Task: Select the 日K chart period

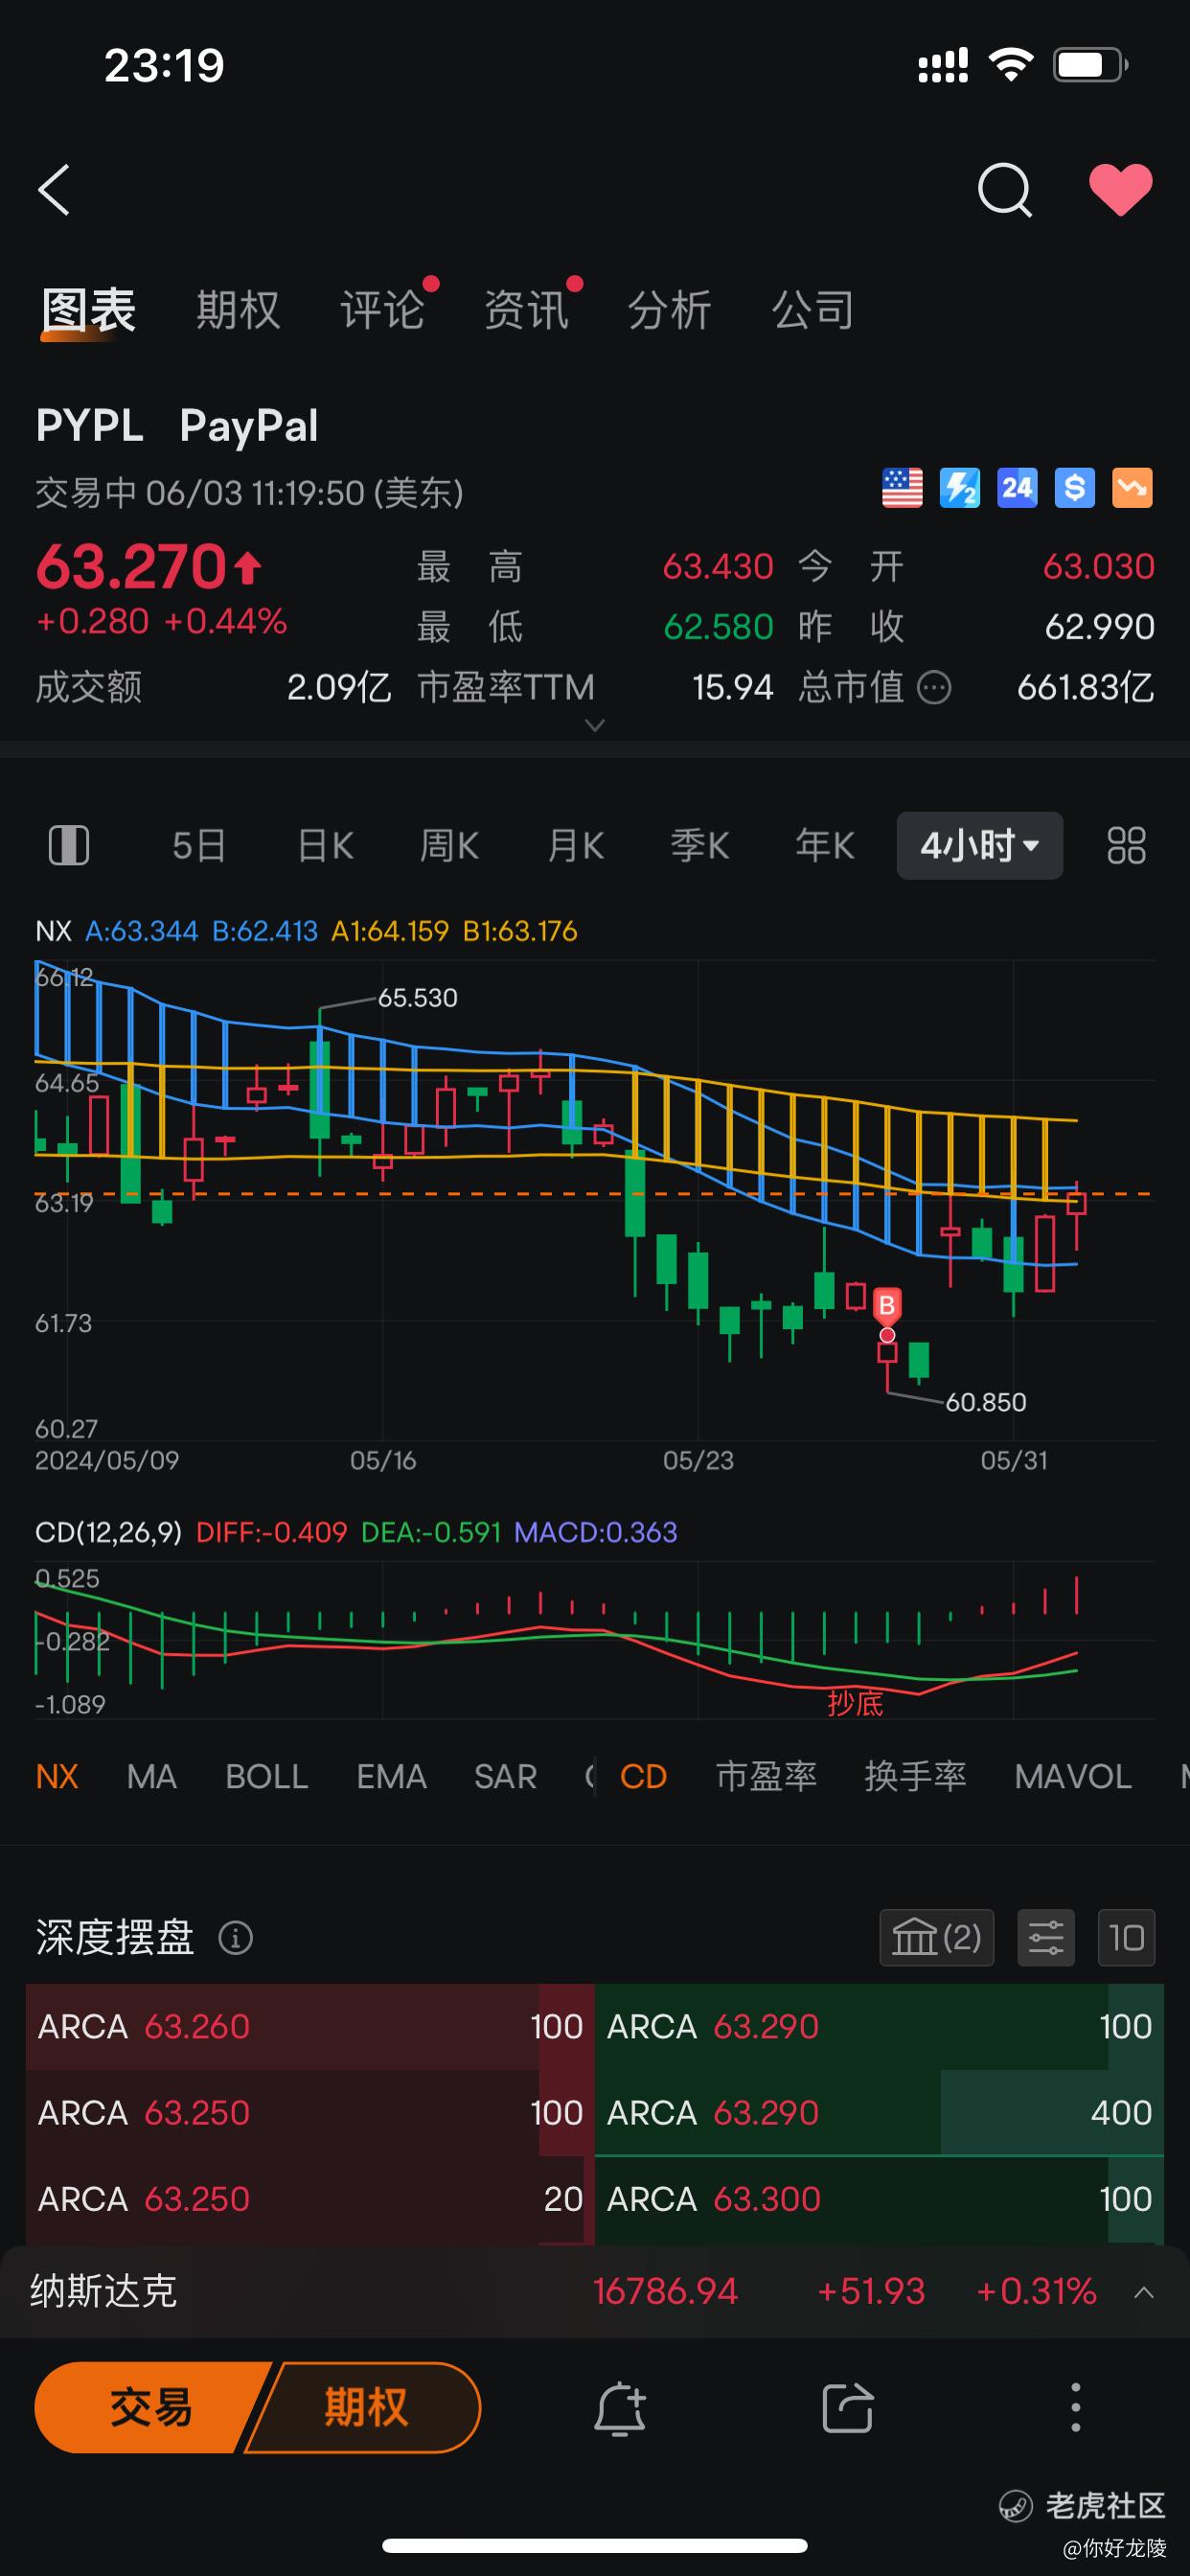Action: [325, 846]
